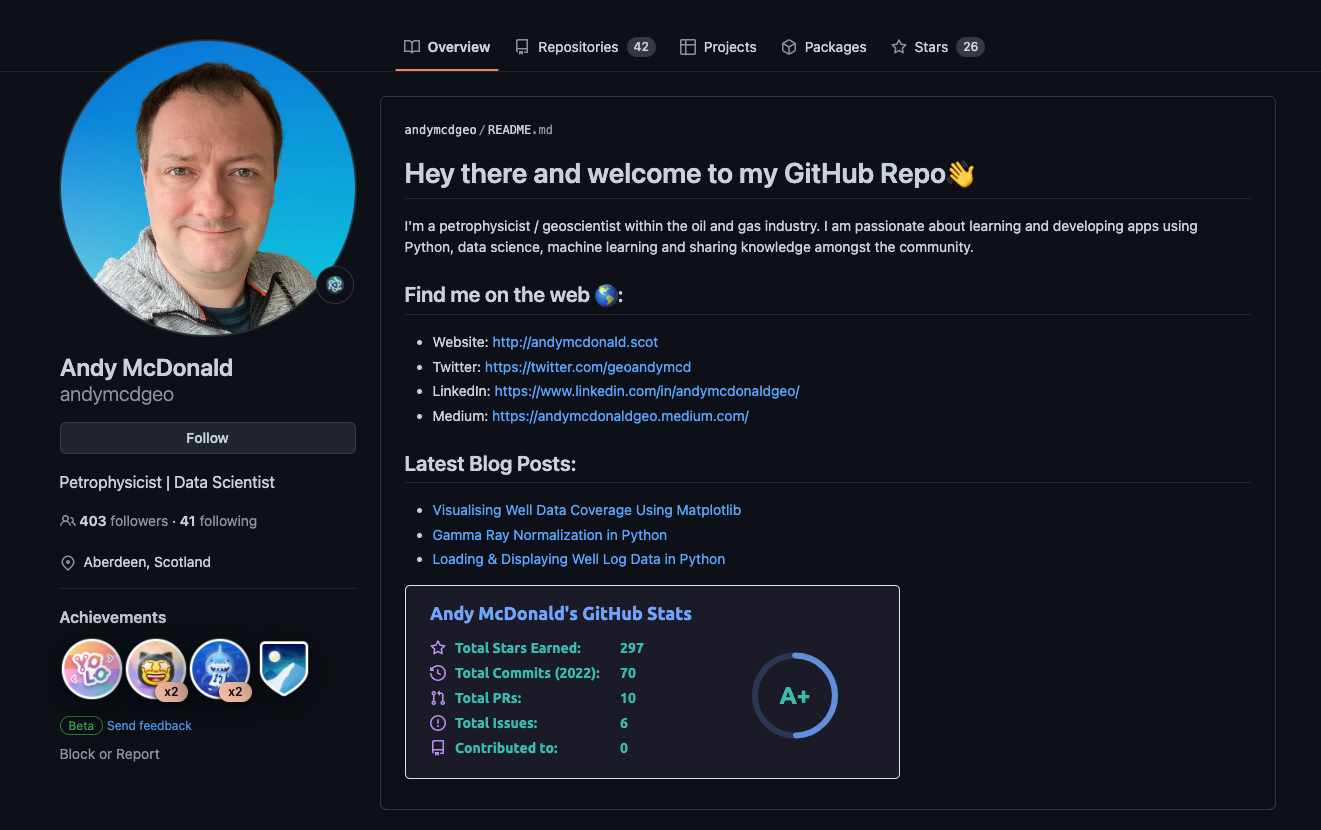Open the README.md file link
The width and height of the screenshot is (1321, 830).
pyautogui.click(x=520, y=130)
